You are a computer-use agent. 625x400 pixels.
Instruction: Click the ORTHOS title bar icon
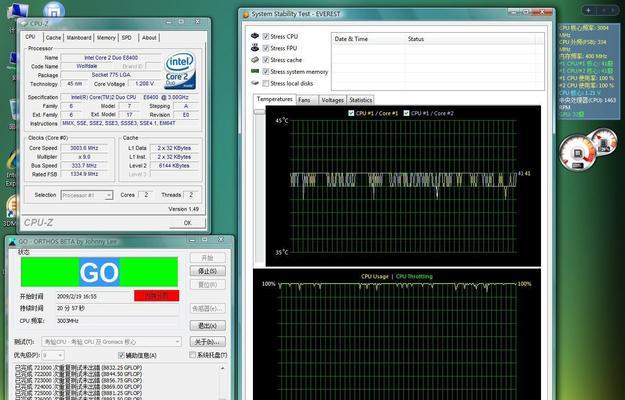(12, 241)
